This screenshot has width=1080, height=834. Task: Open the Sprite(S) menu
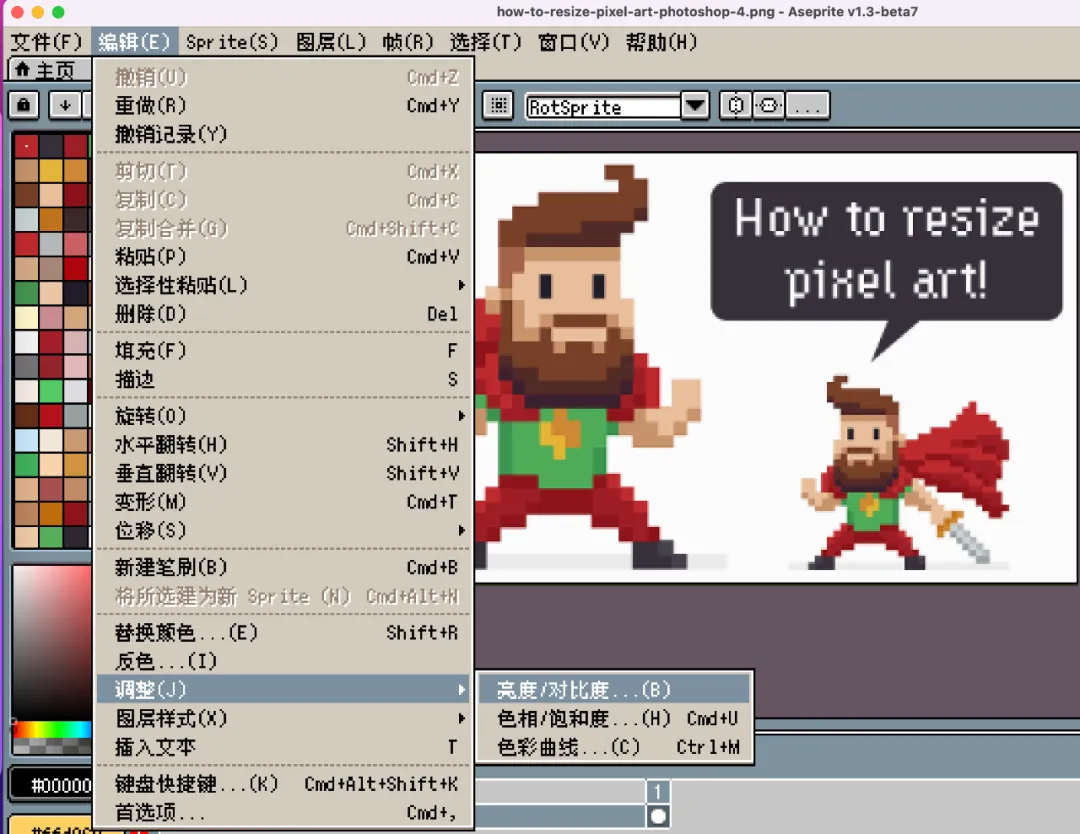tap(232, 42)
